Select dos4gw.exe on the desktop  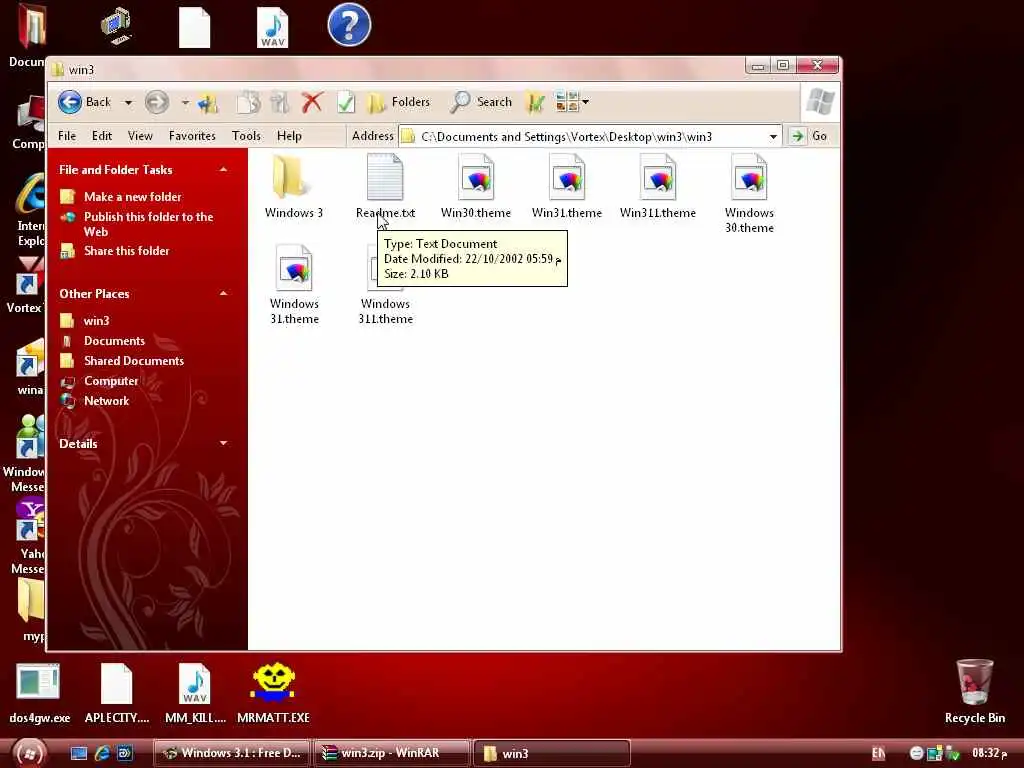coord(39,694)
